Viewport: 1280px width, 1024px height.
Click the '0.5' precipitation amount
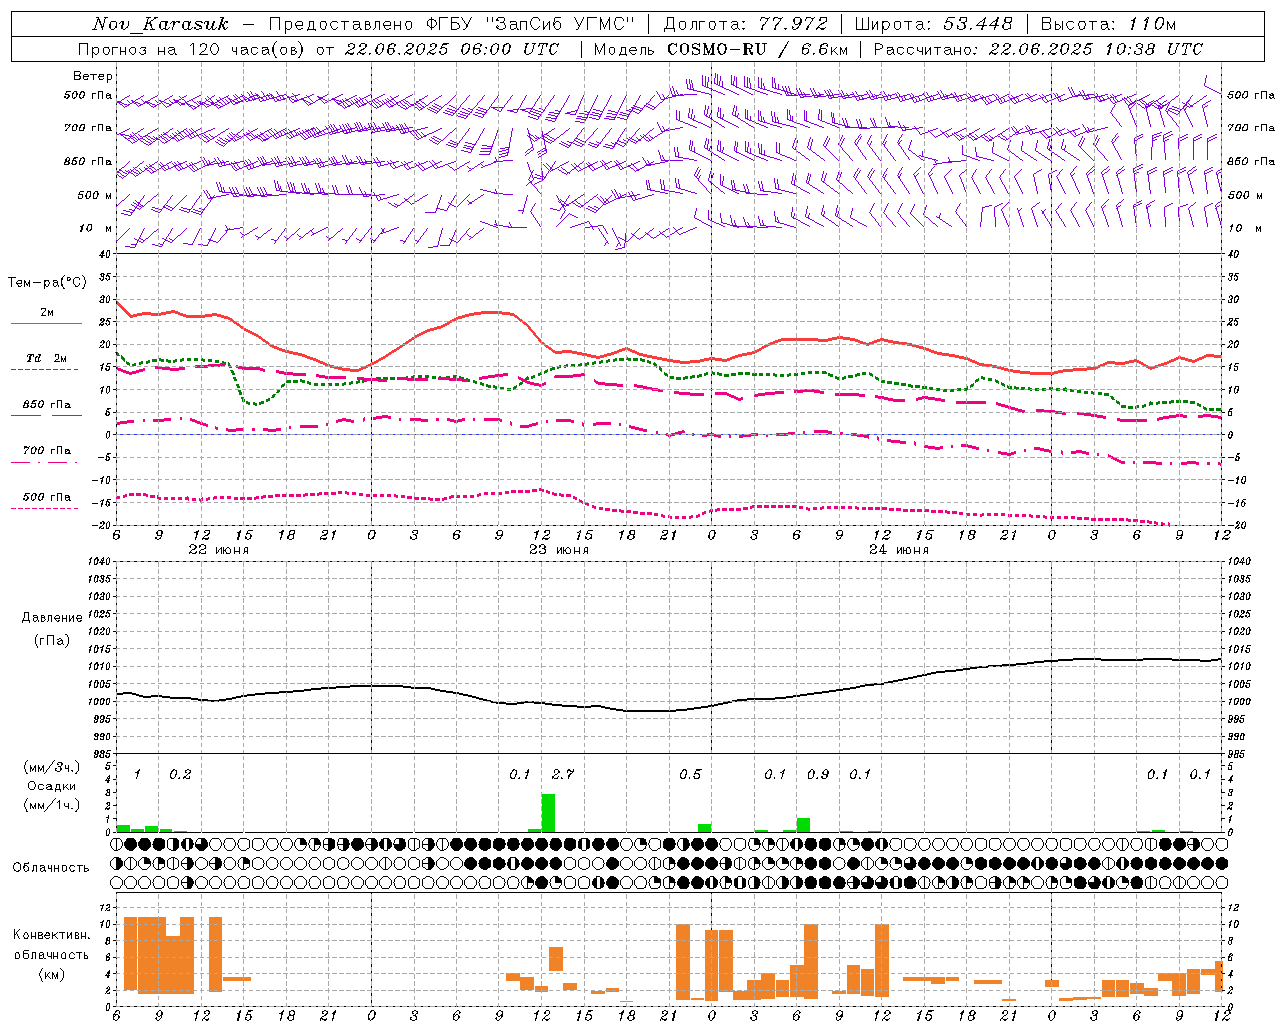coord(690,774)
